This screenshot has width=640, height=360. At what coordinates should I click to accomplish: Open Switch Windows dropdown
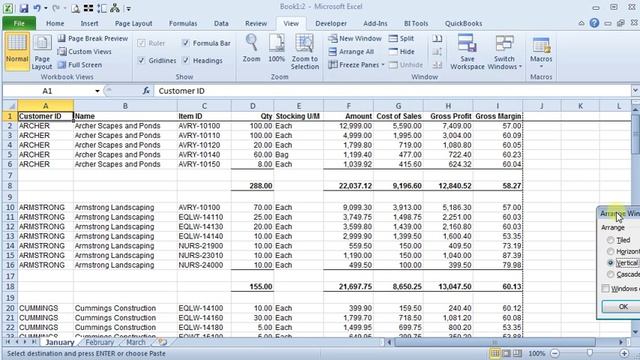coord(504,52)
